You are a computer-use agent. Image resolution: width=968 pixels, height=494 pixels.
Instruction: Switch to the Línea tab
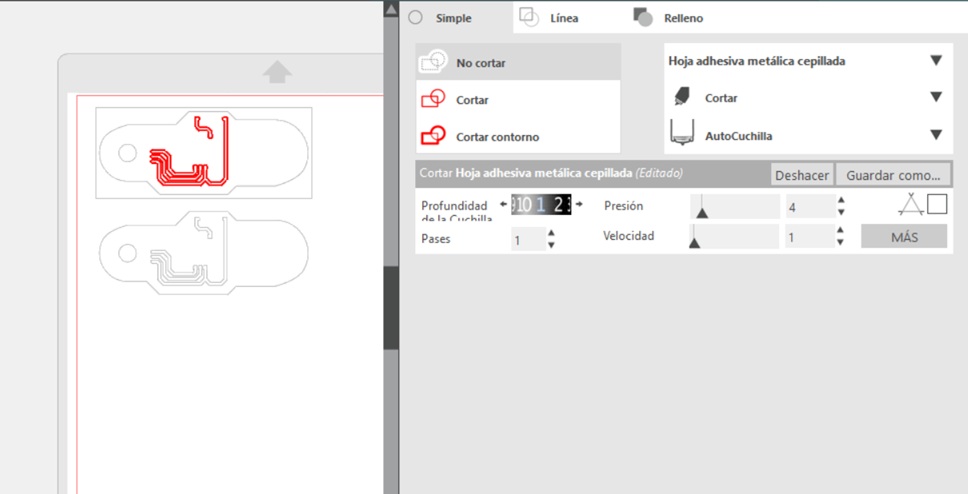(x=564, y=18)
